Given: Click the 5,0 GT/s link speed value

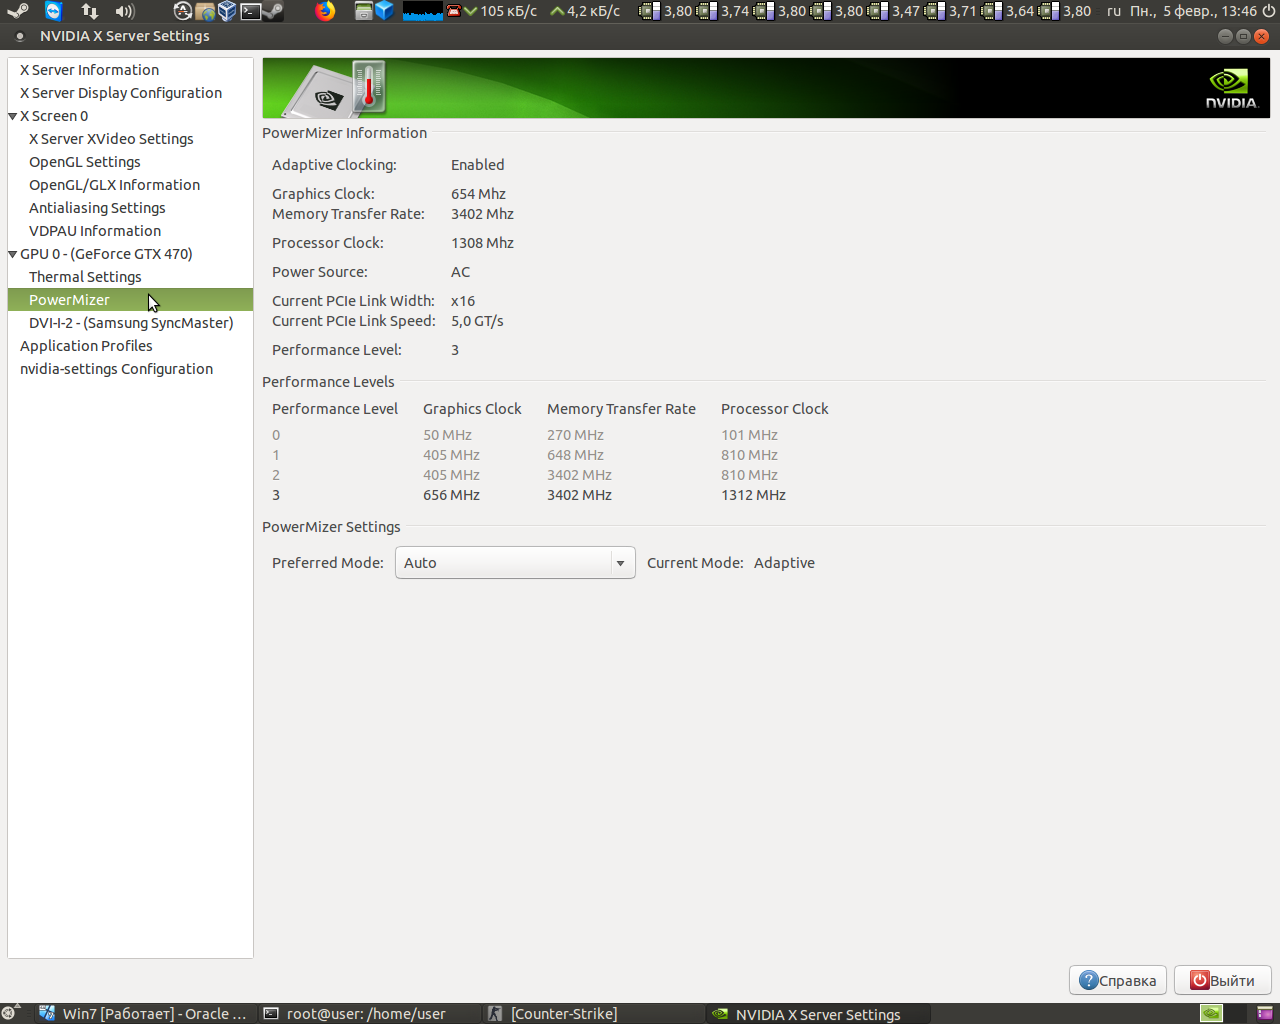Looking at the screenshot, I should pos(477,321).
